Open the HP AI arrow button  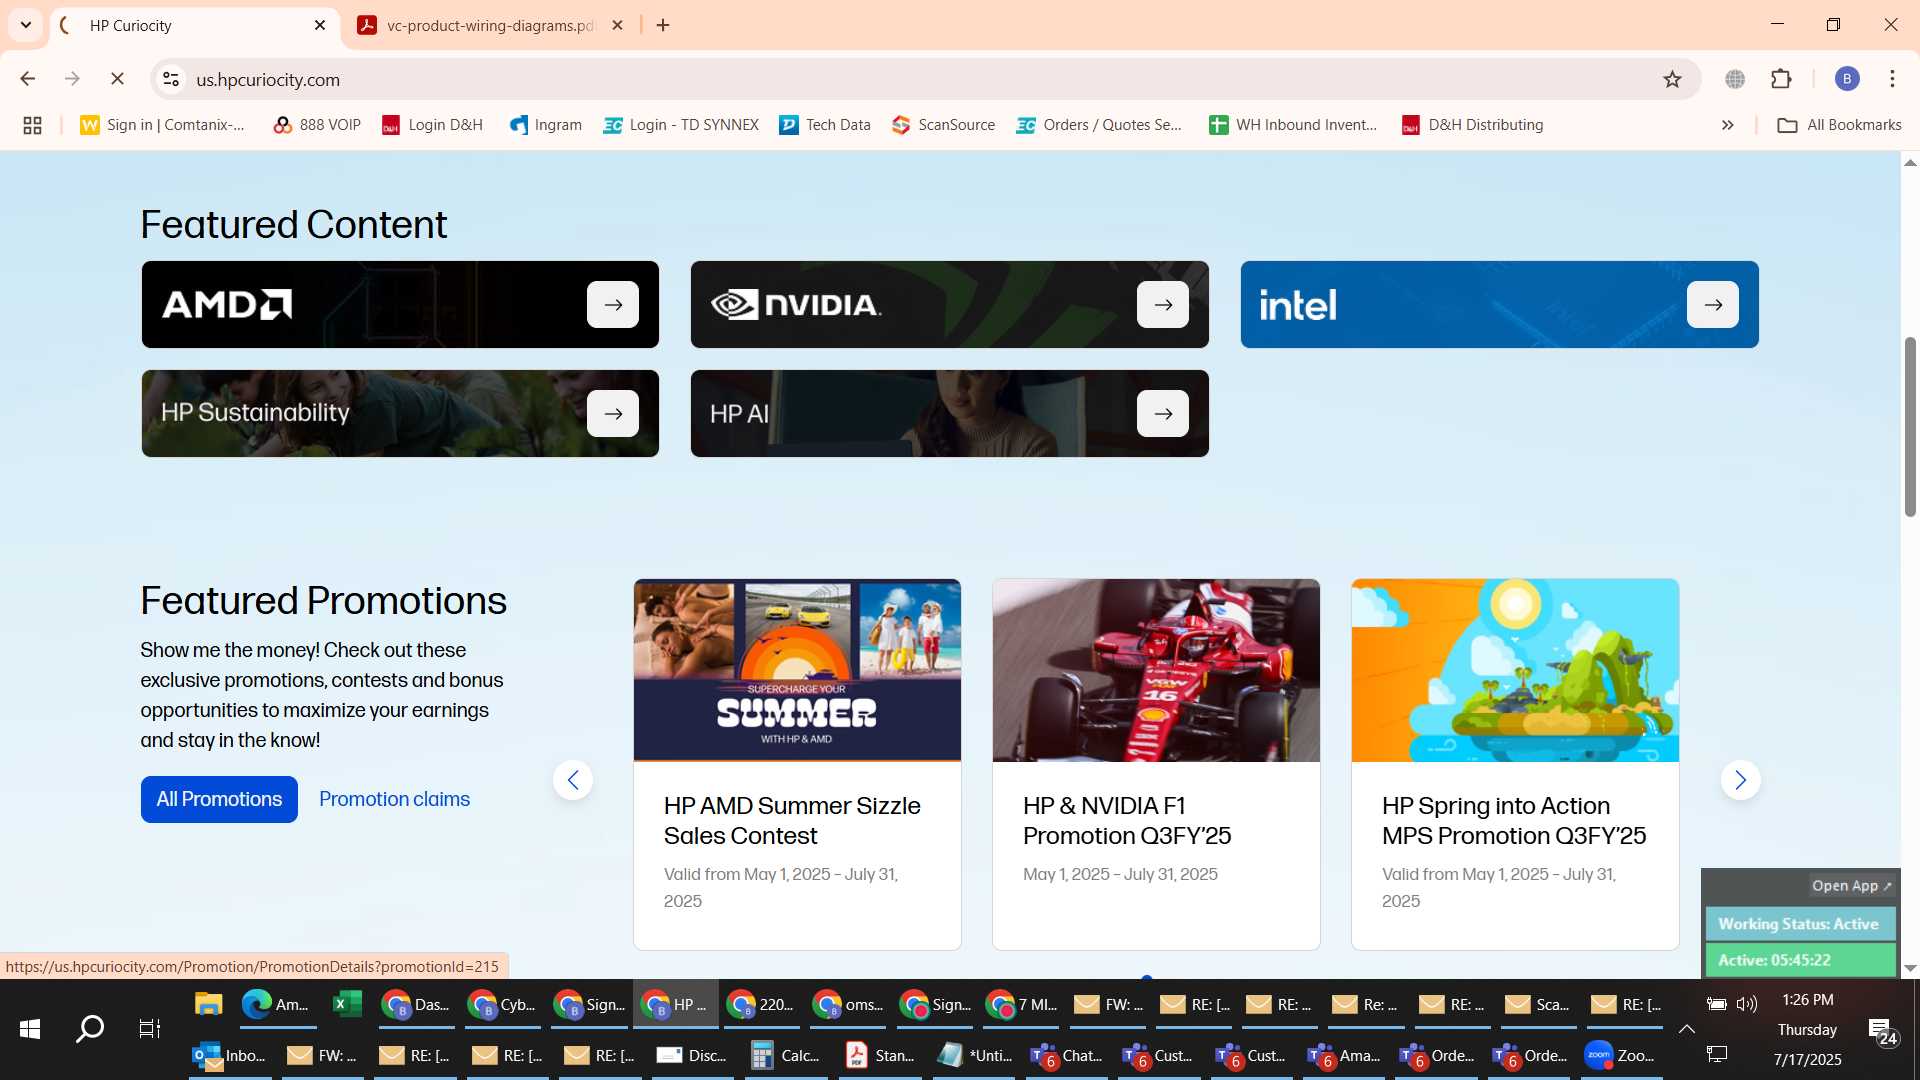(x=1163, y=414)
